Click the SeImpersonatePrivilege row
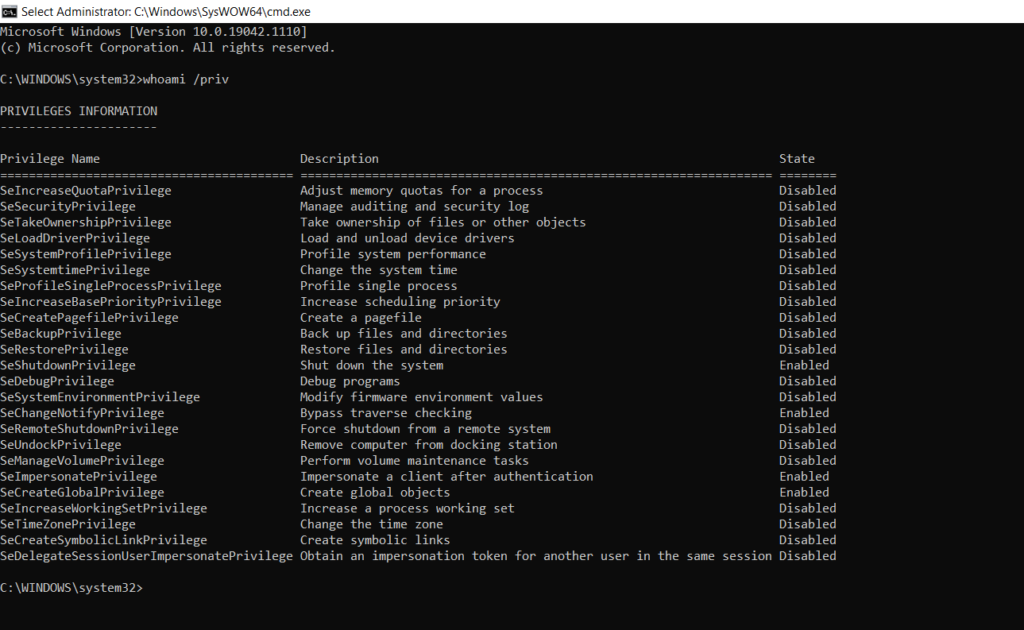Image resolution: width=1024 pixels, height=630 pixels. 80,476
